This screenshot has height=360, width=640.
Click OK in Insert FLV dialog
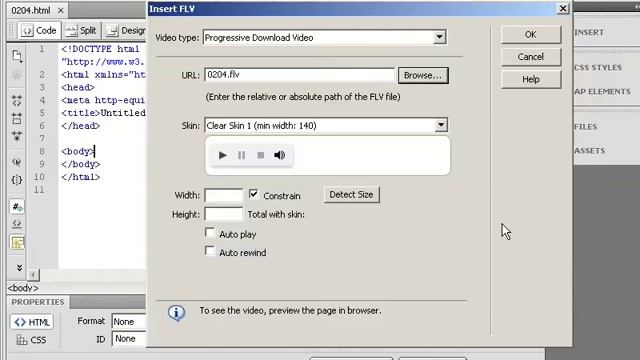[x=531, y=35]
